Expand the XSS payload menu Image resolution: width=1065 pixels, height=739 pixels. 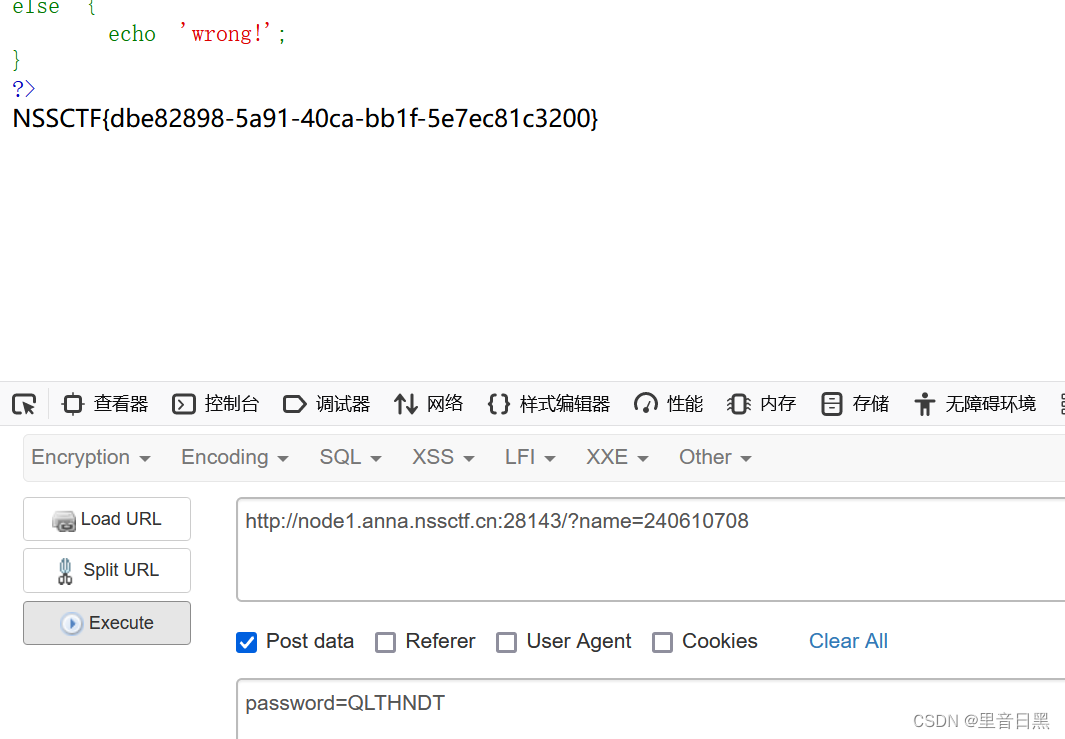tap(442, 457)
